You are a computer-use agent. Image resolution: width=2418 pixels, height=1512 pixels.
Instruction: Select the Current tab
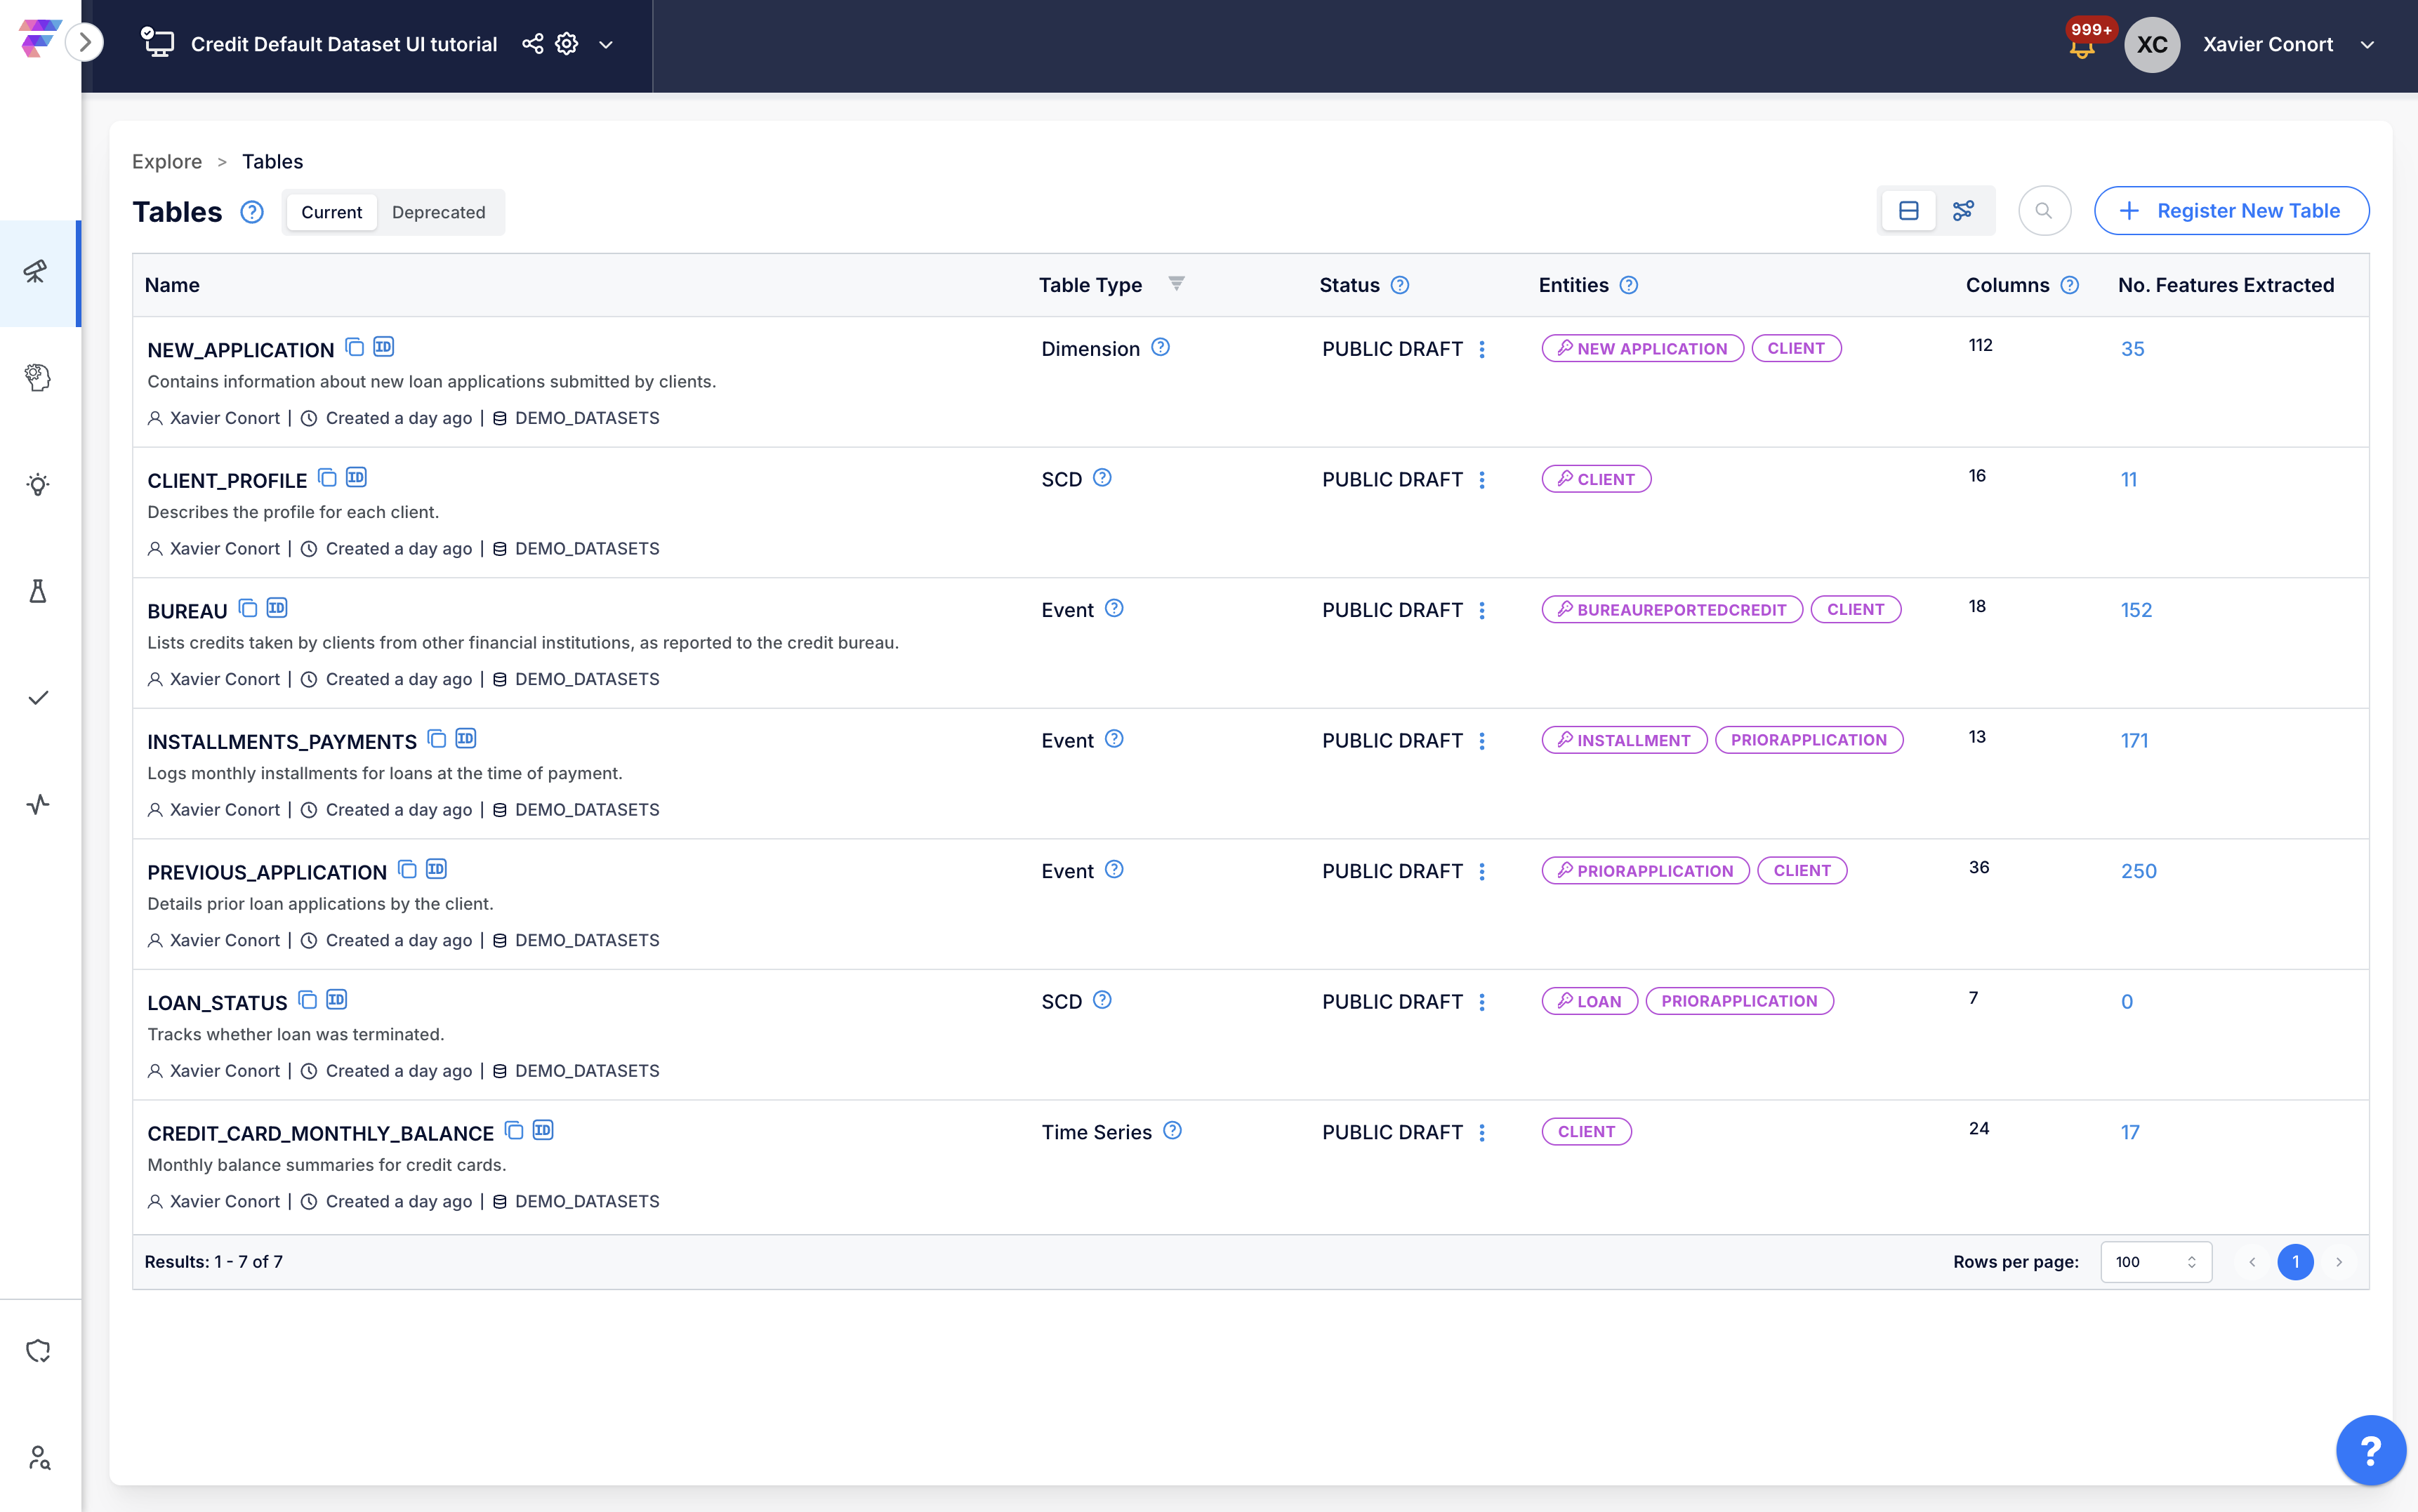tap(331, 212)
